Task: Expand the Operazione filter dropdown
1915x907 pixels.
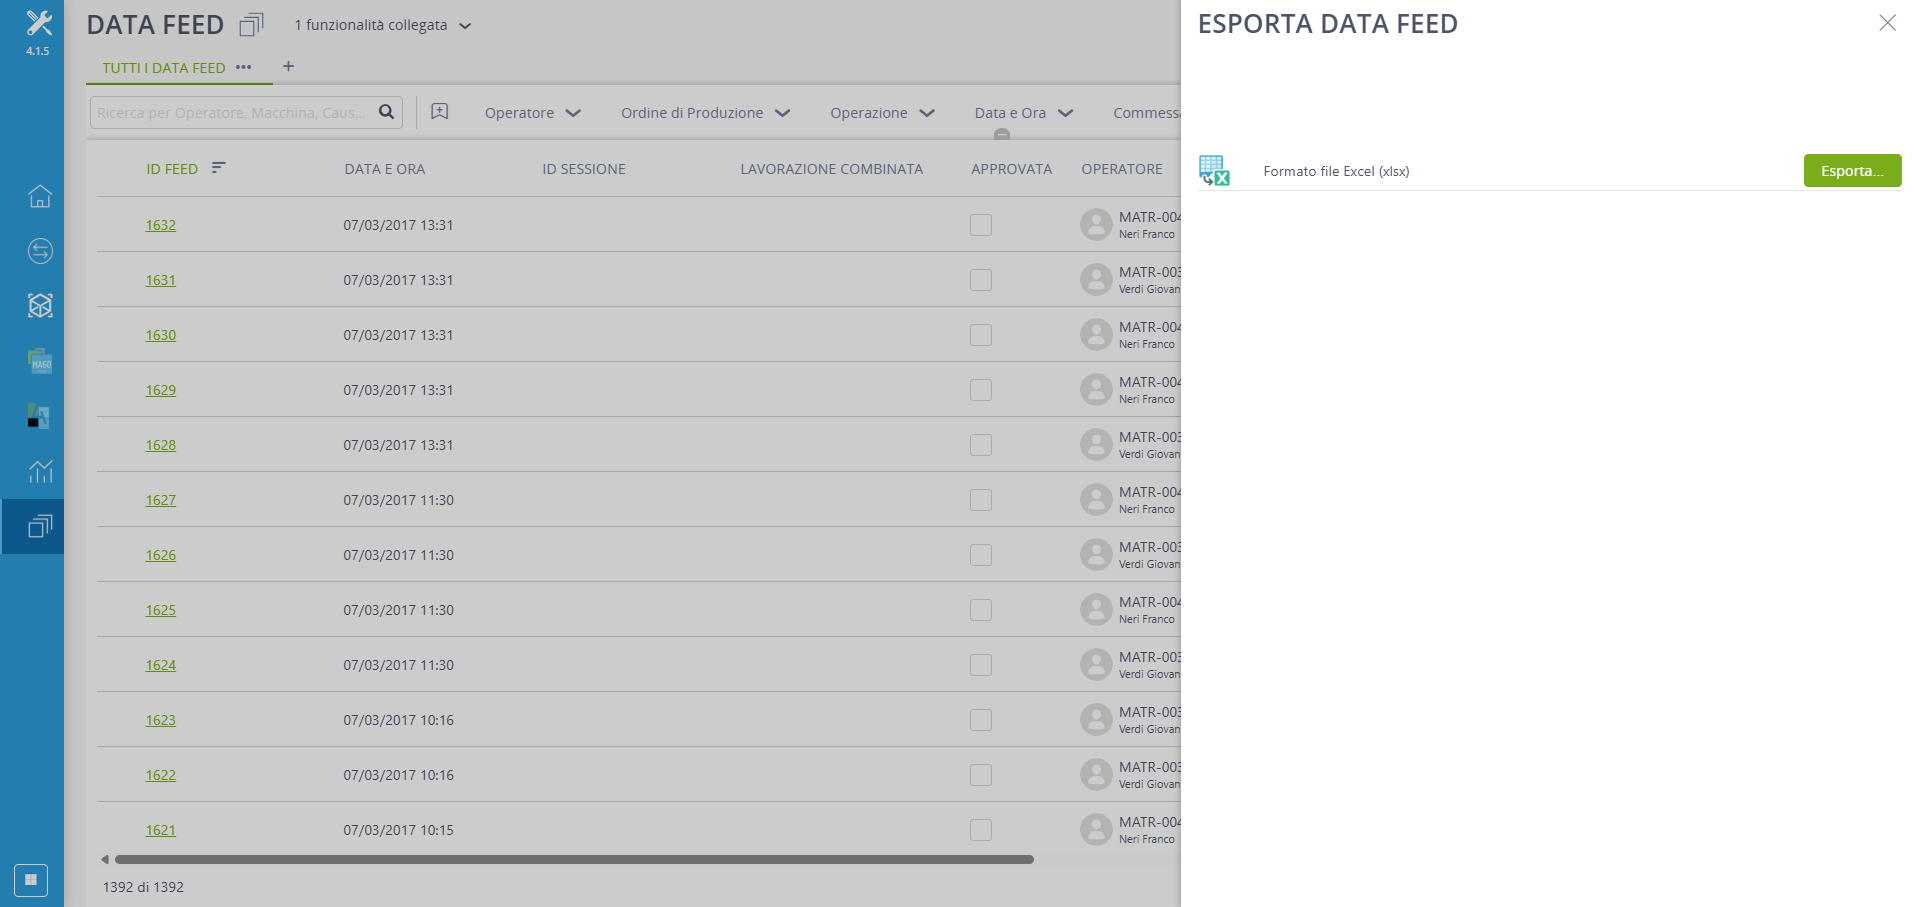Action: click(x=882, y=113)
